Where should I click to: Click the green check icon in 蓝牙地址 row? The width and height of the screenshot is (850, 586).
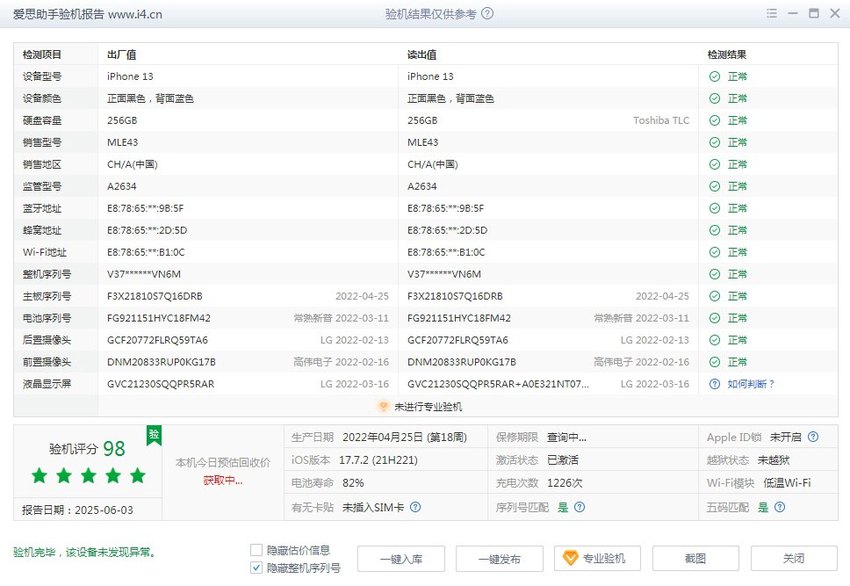tap(714, 208)
